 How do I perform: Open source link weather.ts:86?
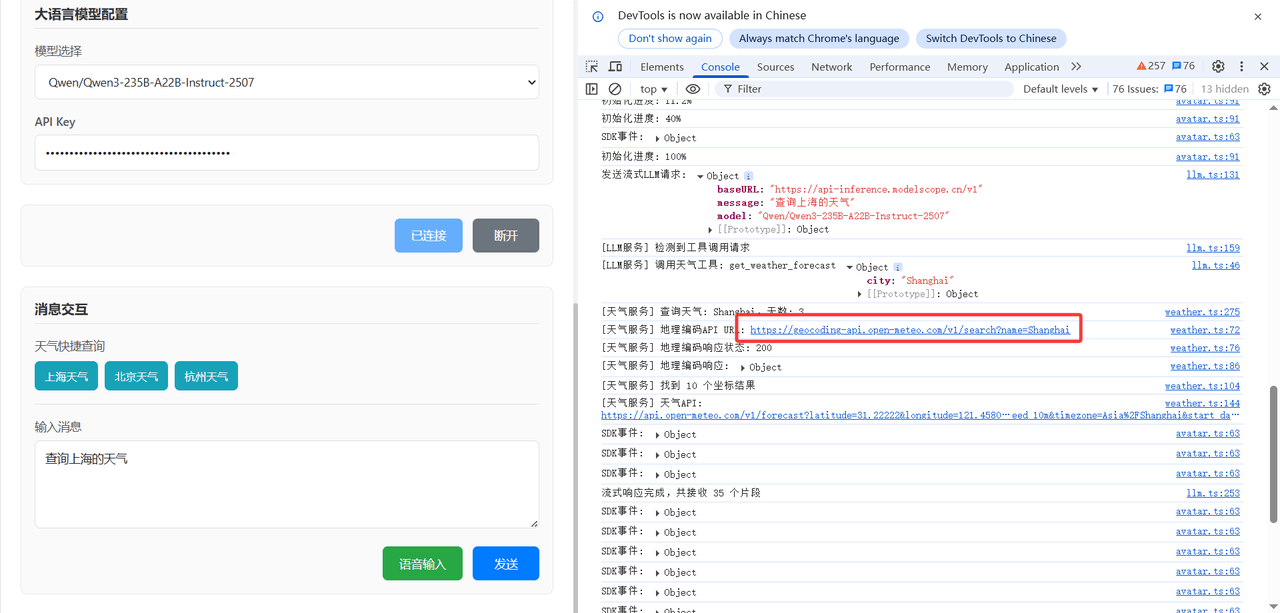click(1205, 366)
